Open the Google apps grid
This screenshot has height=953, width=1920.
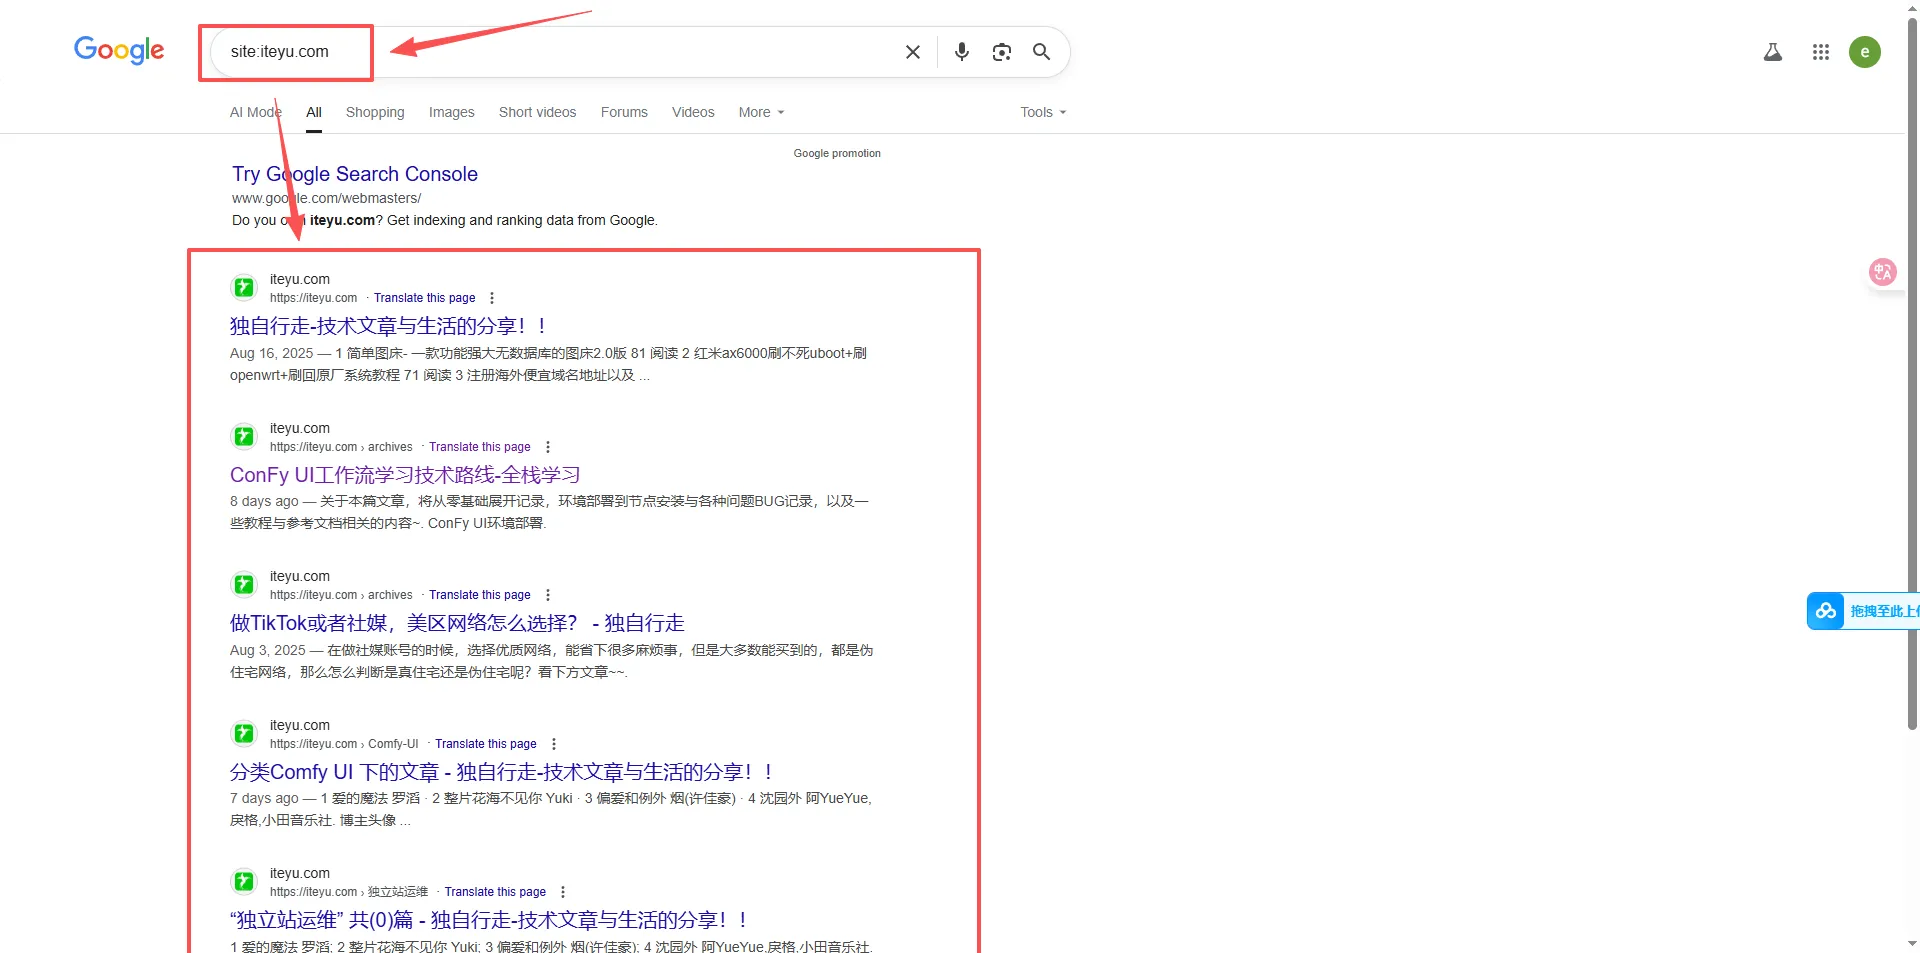[1820, 52]
